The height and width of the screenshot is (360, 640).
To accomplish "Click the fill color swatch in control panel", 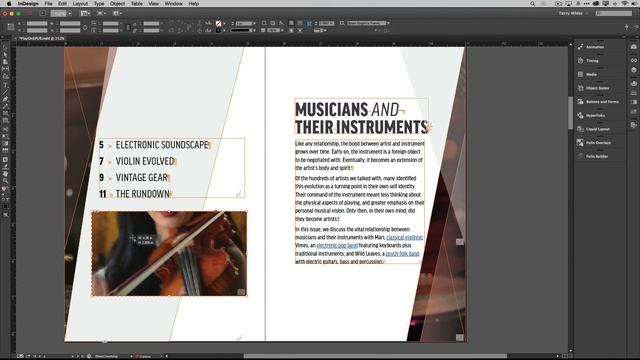I will 218,24.
